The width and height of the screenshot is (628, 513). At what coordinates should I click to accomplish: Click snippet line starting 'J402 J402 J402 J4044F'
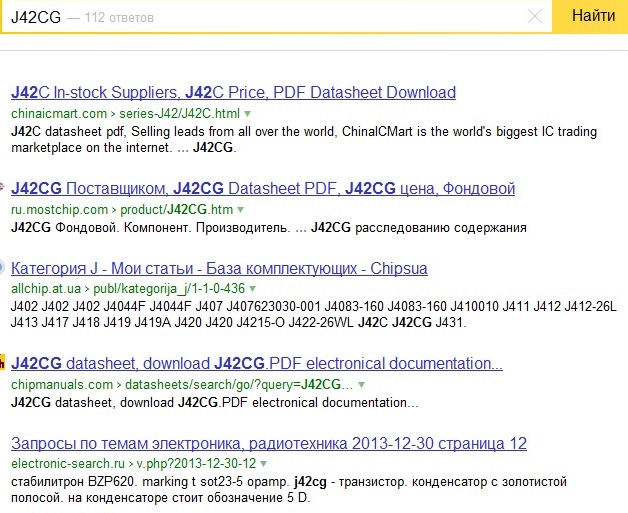pyautogui.click(x=314, y=306)
